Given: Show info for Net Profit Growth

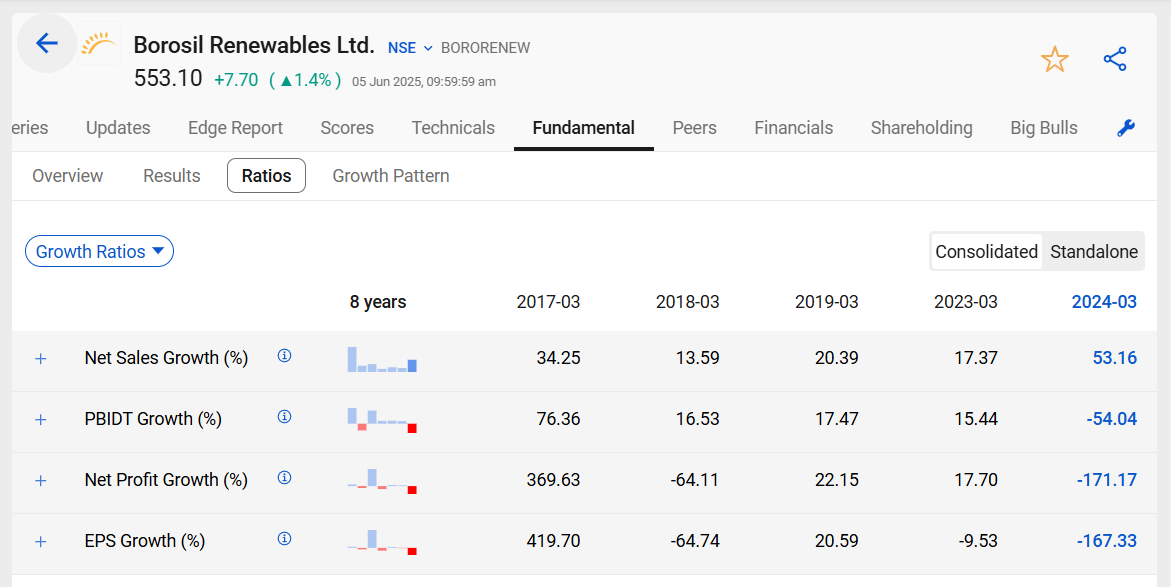Looking at the screenshot, I should pyautogui.click(x=284, y=477).
